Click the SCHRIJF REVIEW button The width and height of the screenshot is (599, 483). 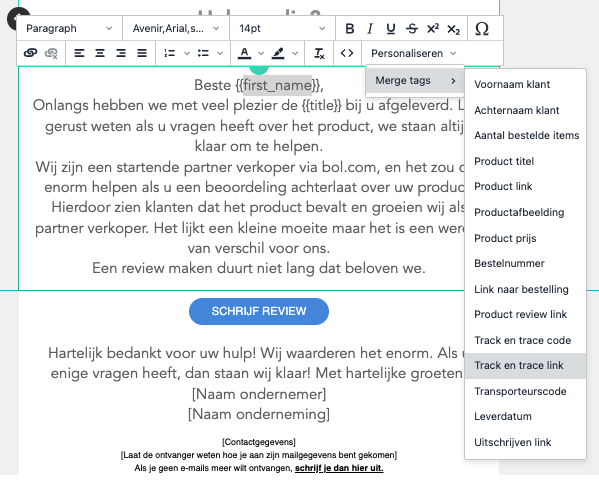tap(259, 311)
